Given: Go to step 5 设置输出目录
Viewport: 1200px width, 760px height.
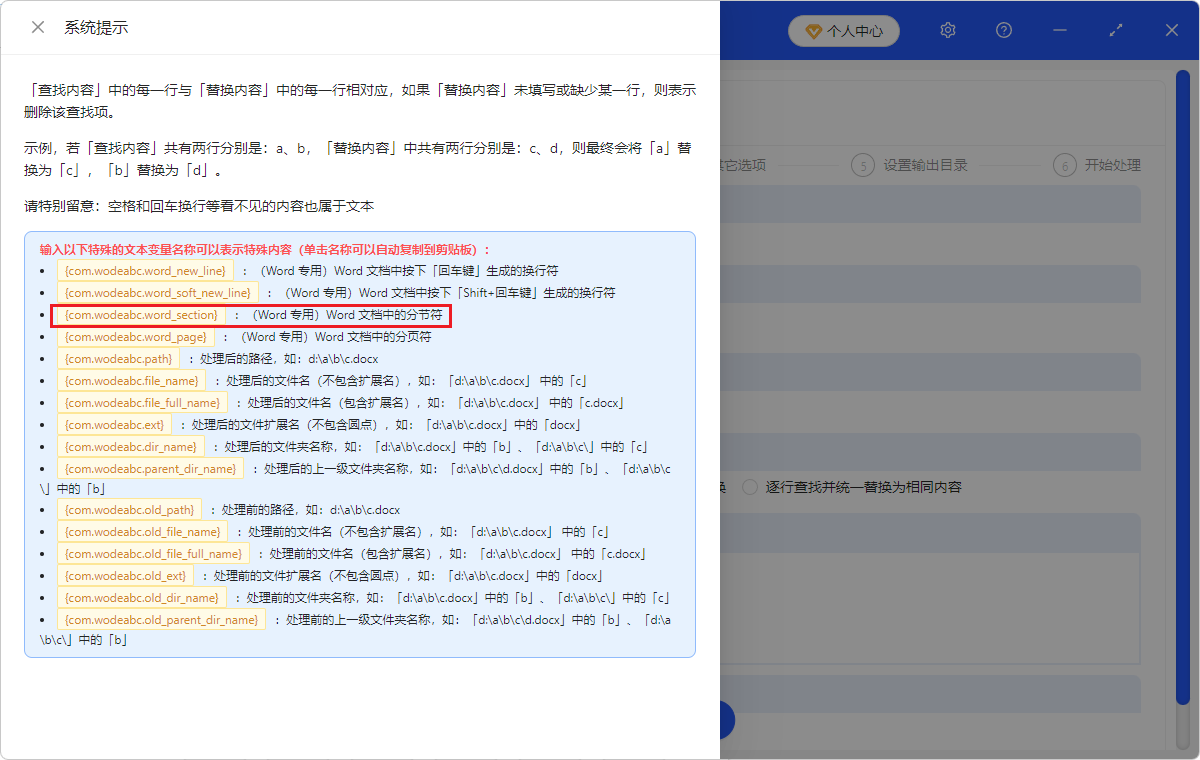Looking at the screenshot, I should [910, 165].
